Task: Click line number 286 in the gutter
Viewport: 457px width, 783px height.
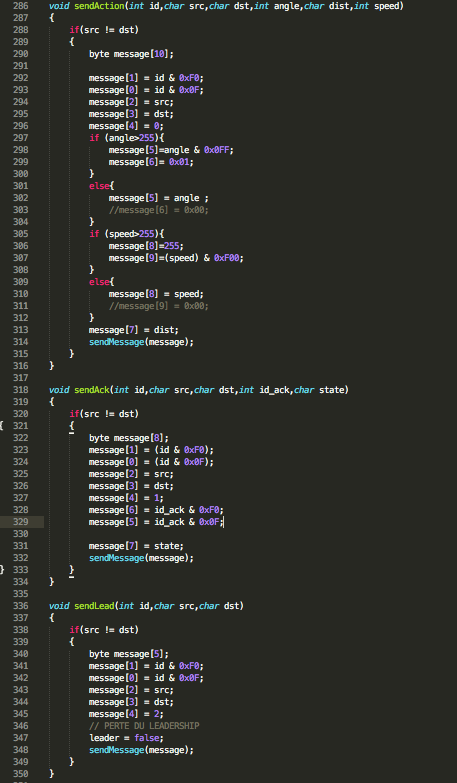Action: pos(21,6)
